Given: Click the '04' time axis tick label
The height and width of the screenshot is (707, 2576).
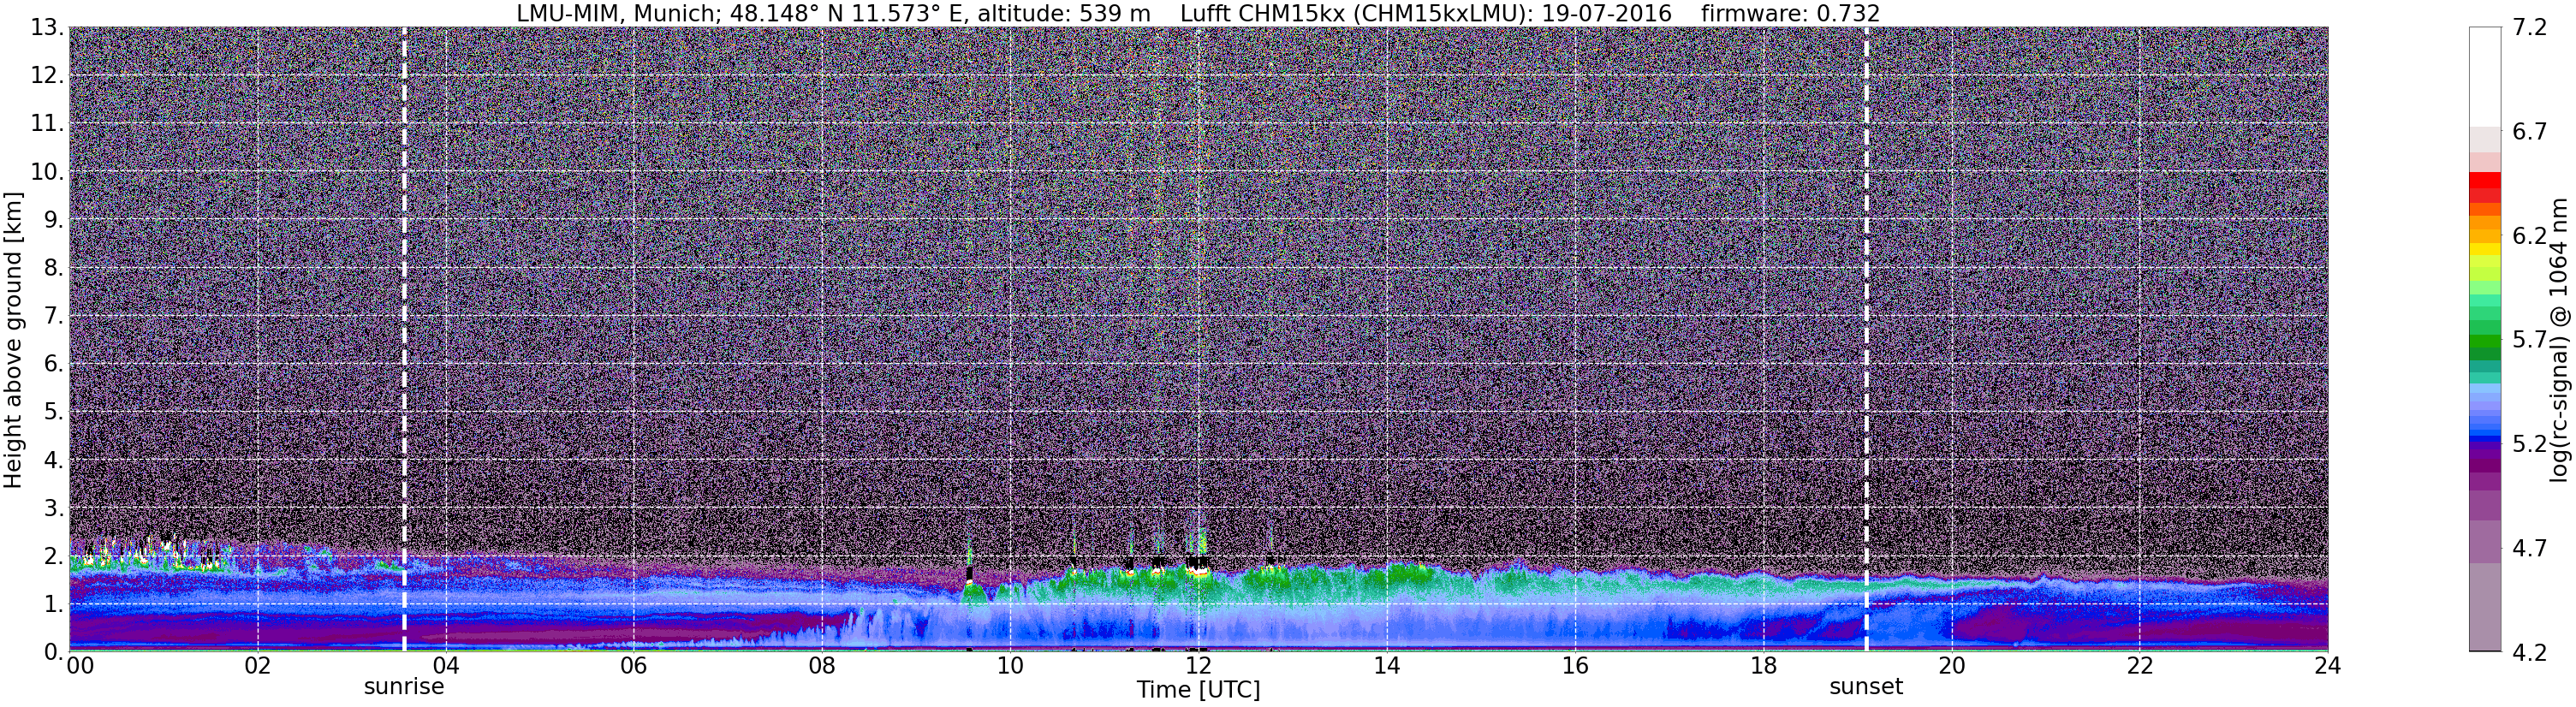Looking at the screenshot, I should (x=445, y=666).
